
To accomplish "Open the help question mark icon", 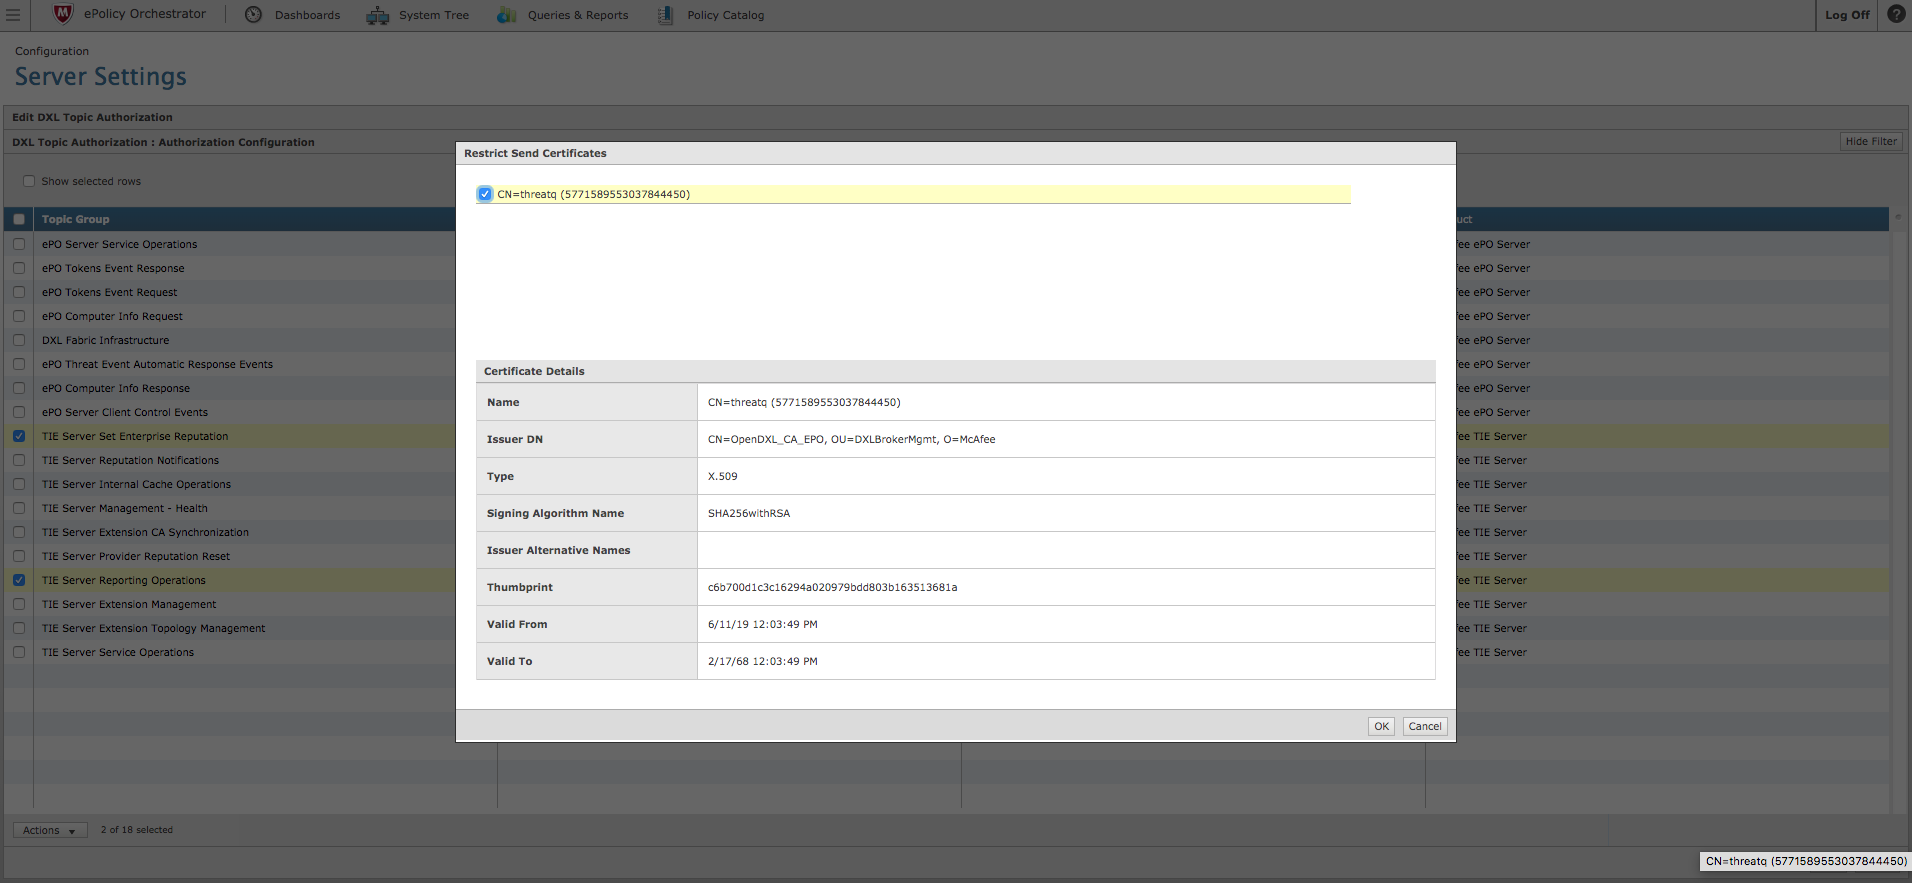I will (1896, 14).
